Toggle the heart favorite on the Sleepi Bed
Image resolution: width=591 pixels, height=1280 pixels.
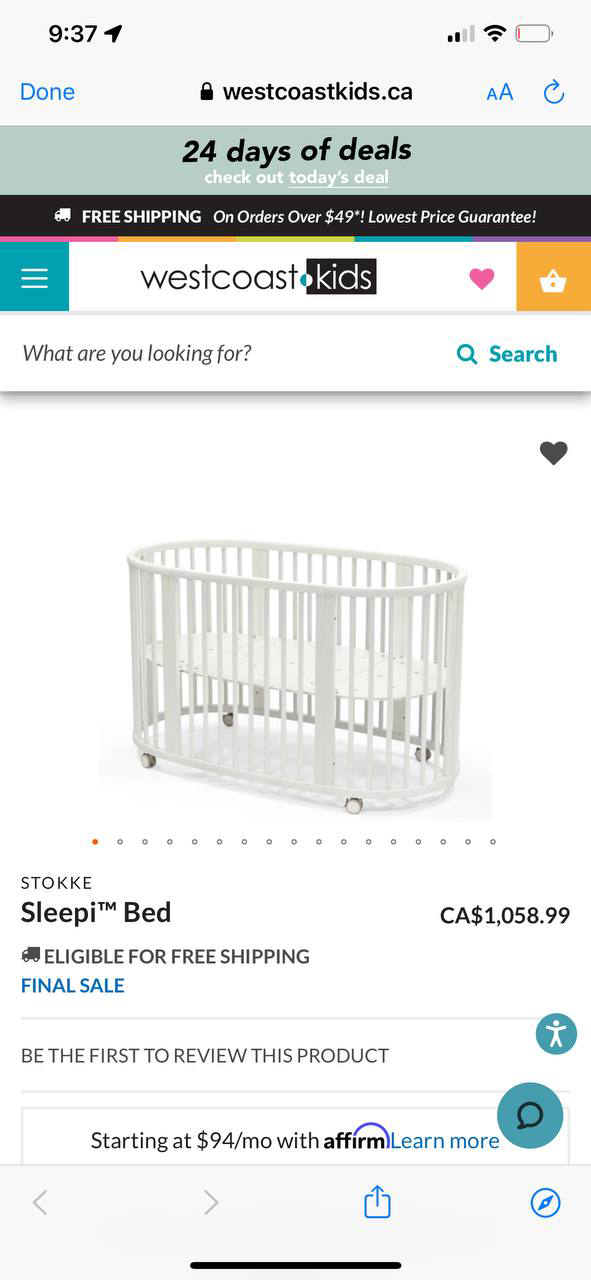click(553, 453)
